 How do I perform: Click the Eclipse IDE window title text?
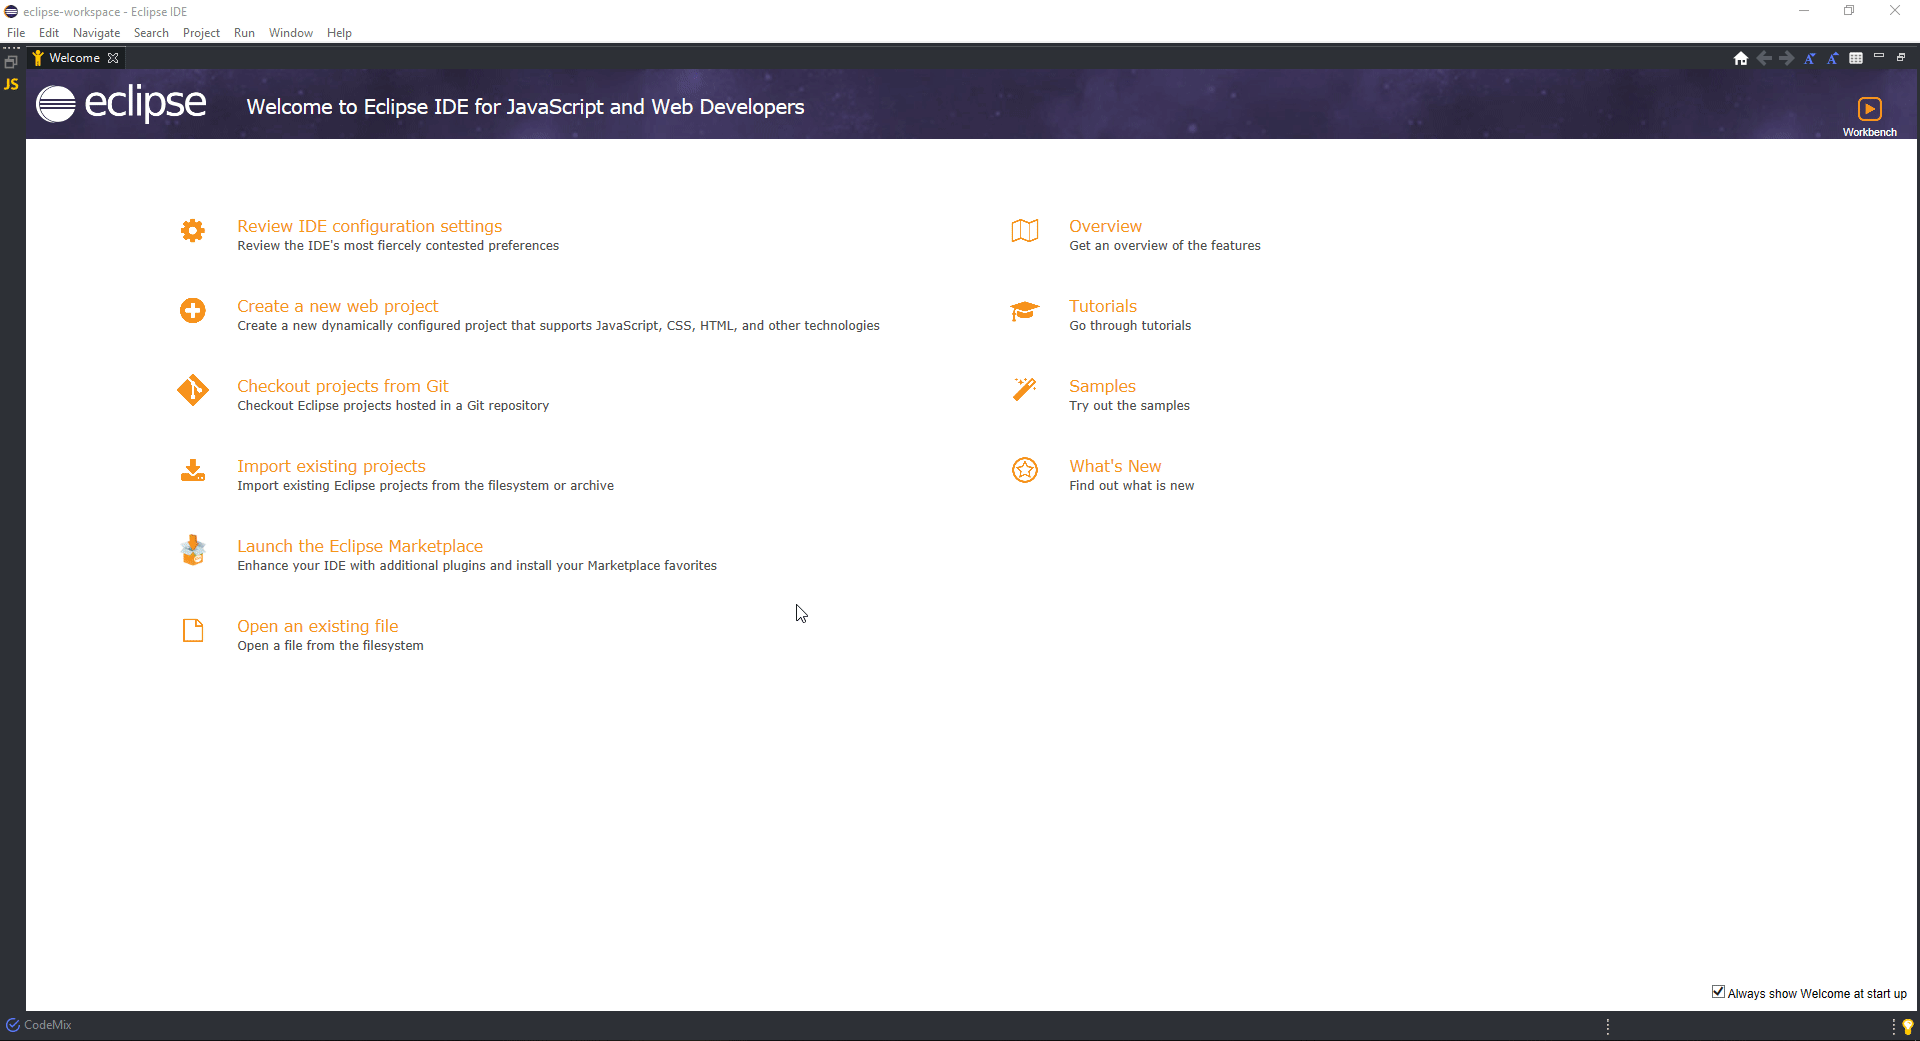(105, 12)
